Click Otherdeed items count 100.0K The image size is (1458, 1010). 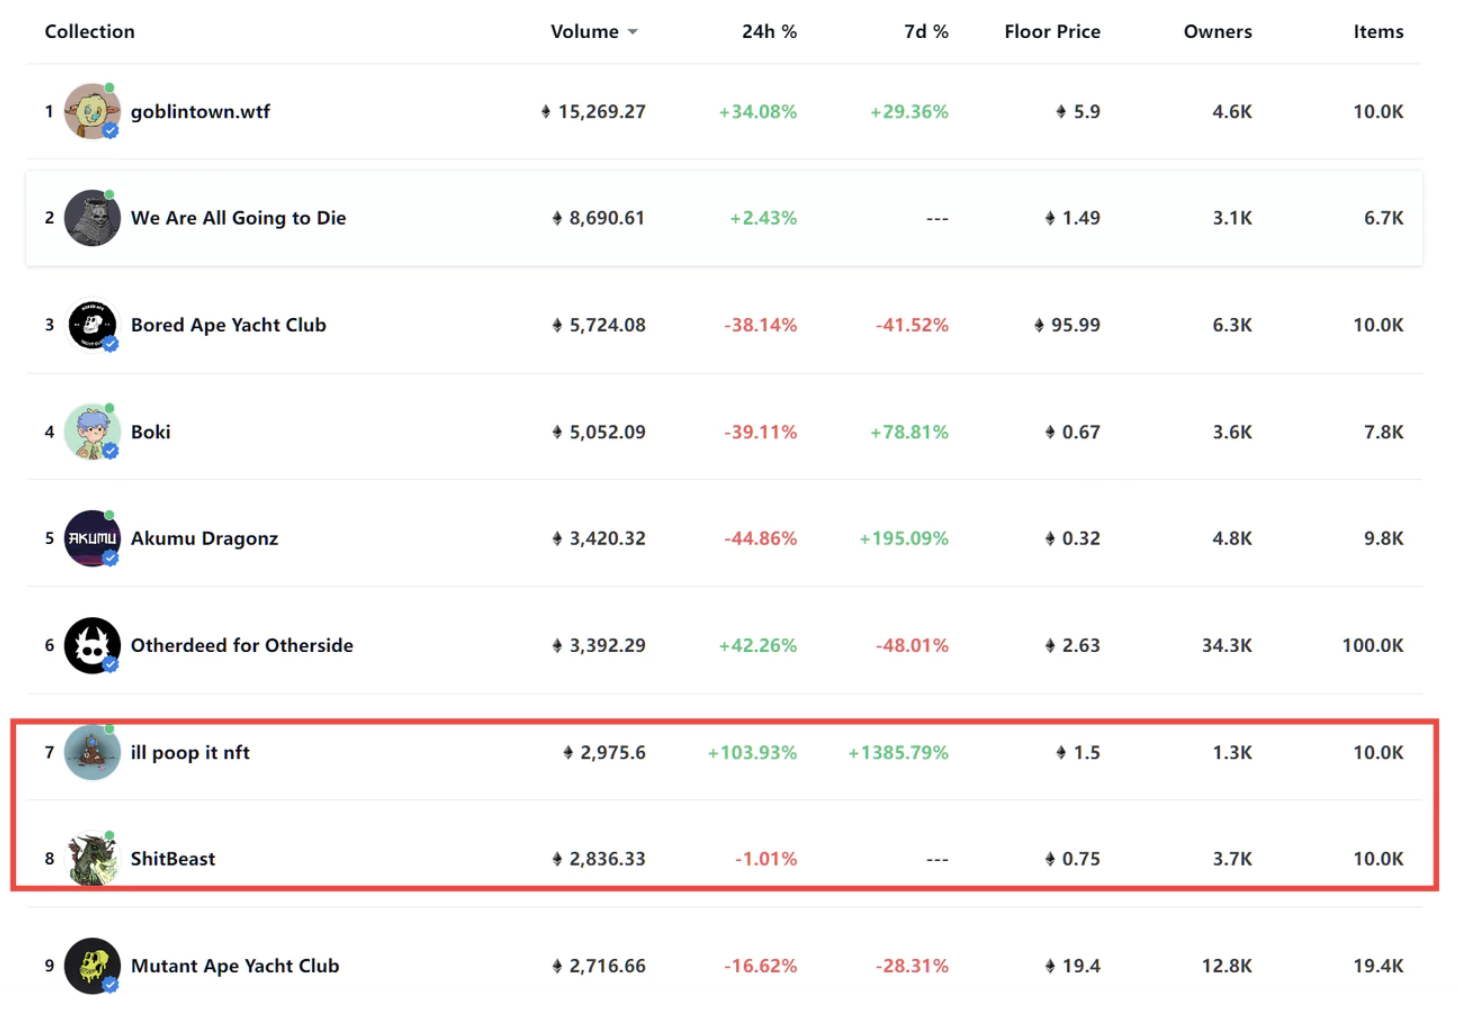[x=1373, y=645]
